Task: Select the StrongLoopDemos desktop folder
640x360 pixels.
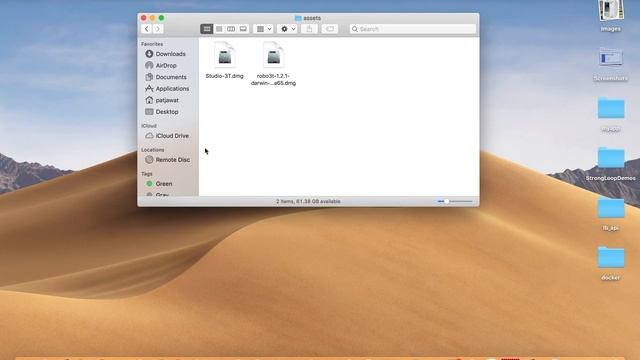Action: (611, 163)
